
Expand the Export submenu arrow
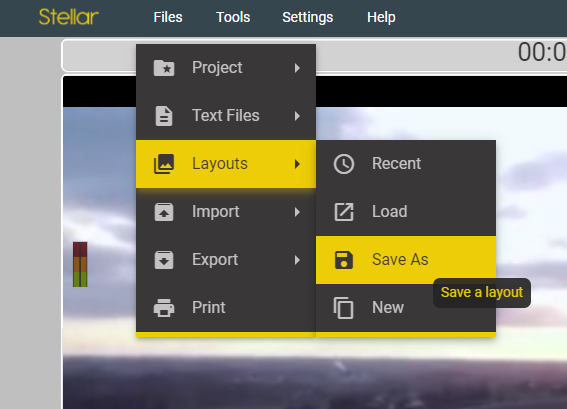point(297,260)
